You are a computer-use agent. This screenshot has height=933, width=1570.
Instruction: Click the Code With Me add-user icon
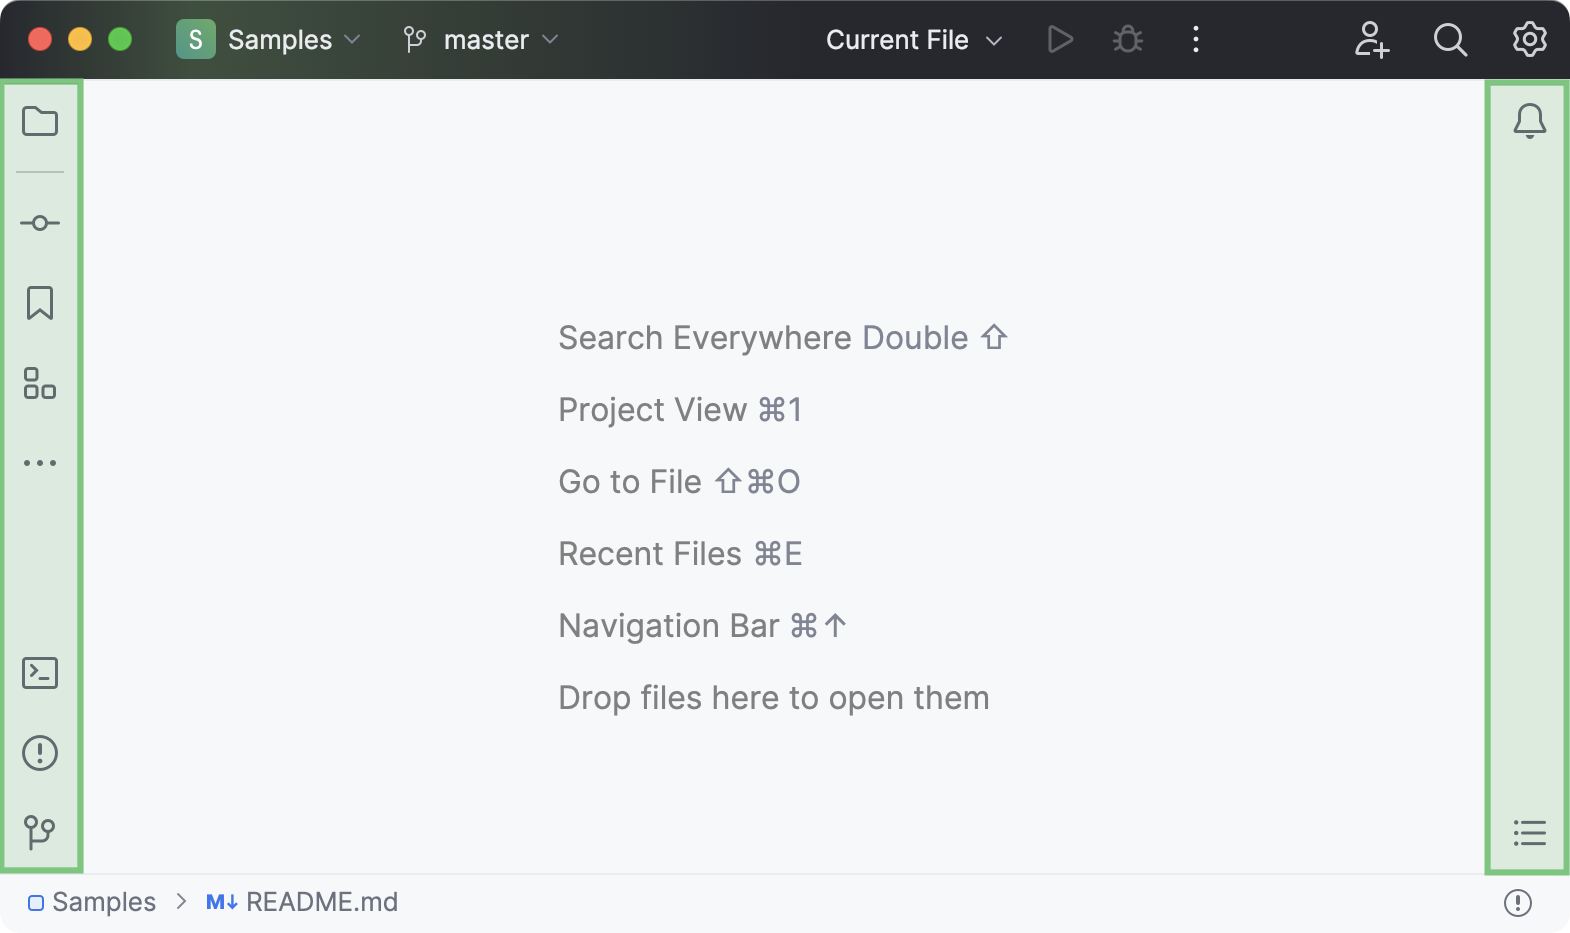click(x=1371, y=40)
